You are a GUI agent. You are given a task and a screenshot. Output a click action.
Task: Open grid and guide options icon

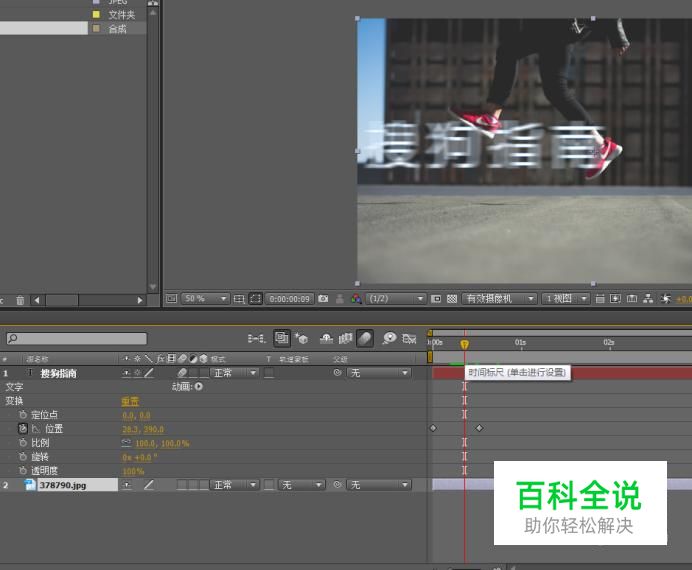239,299
